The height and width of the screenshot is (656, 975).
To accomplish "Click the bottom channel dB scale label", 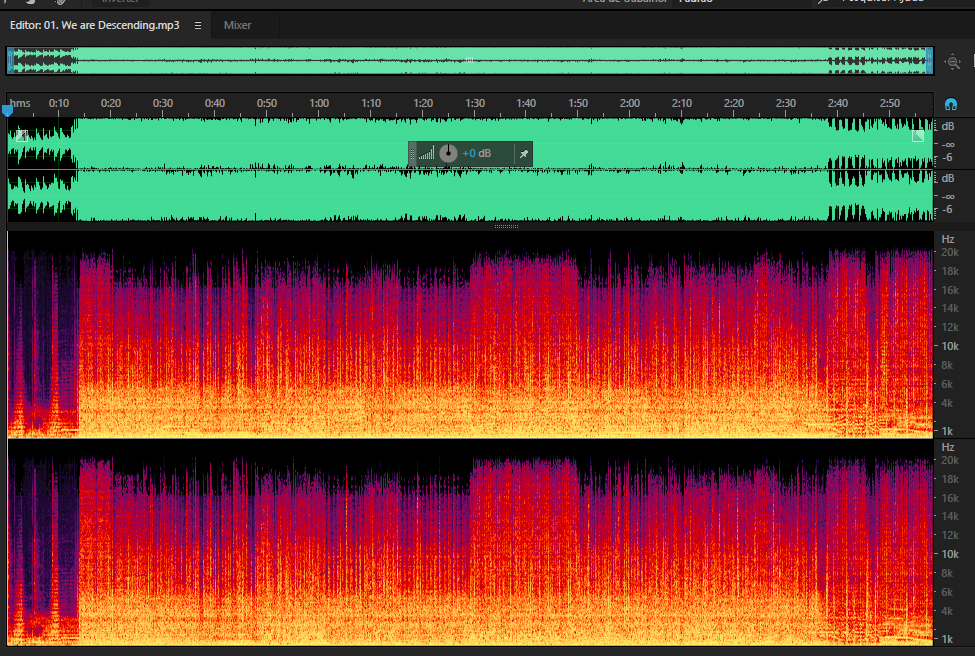I will pyautogui.click(x=948, y=178).
